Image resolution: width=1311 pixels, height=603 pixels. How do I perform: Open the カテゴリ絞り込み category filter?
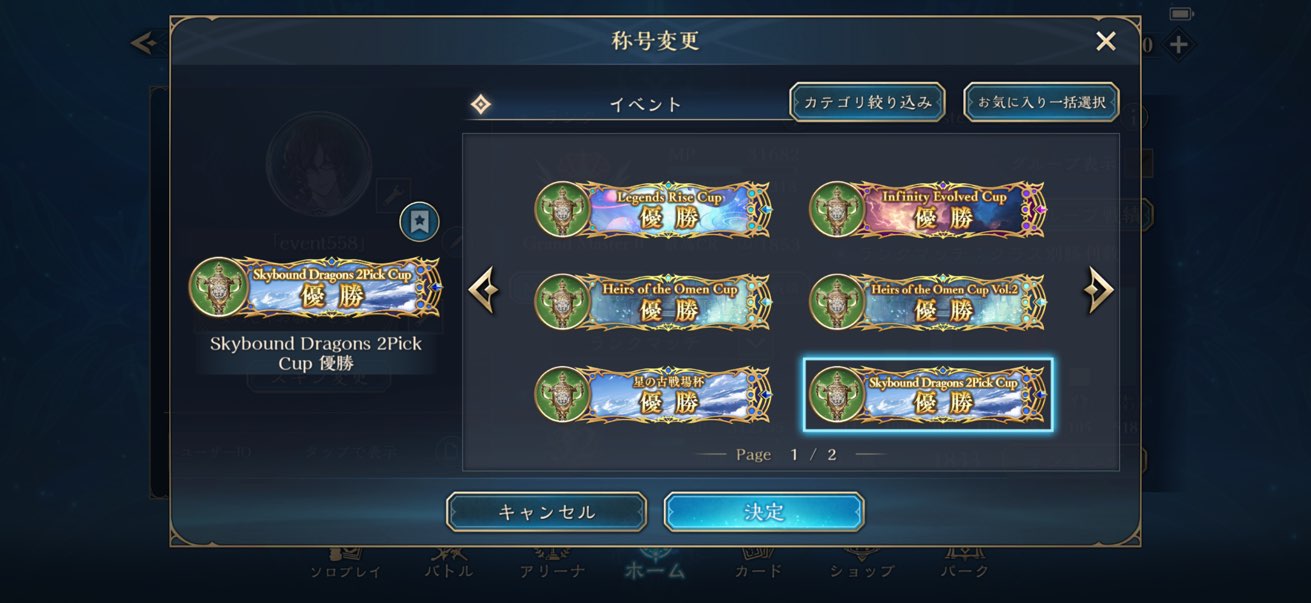point(867,102)
